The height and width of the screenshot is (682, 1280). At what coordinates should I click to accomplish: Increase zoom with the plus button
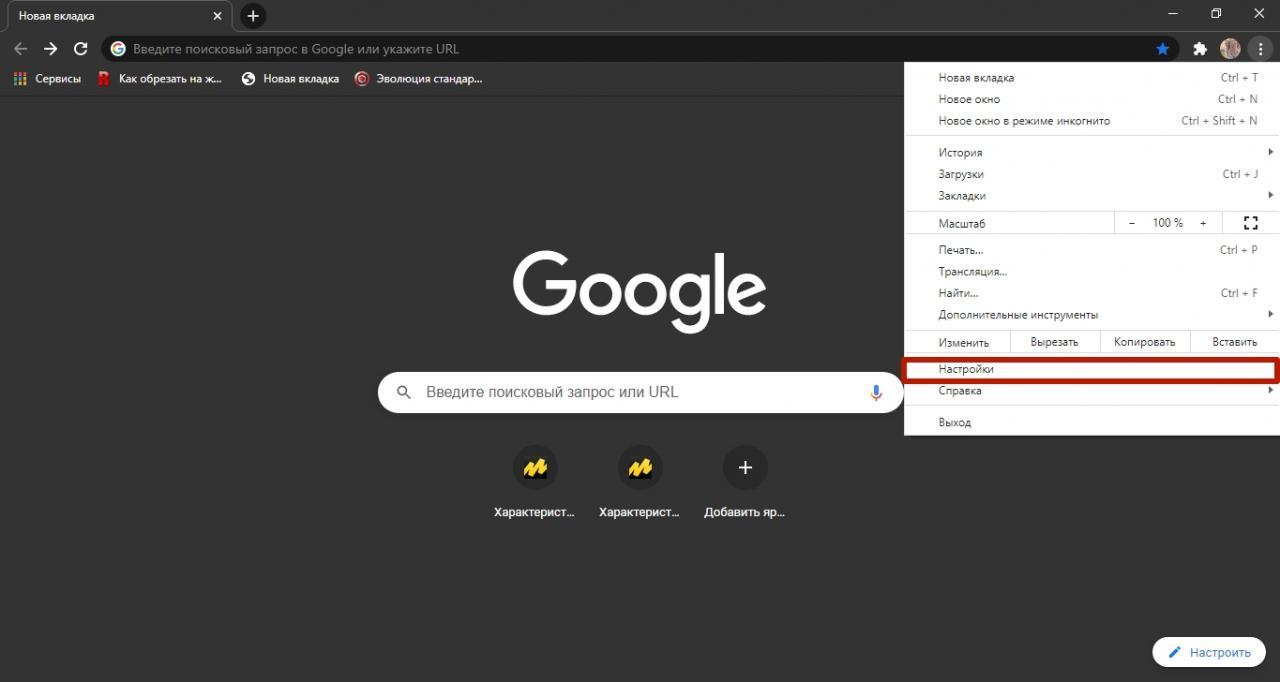coord(1203,223)
